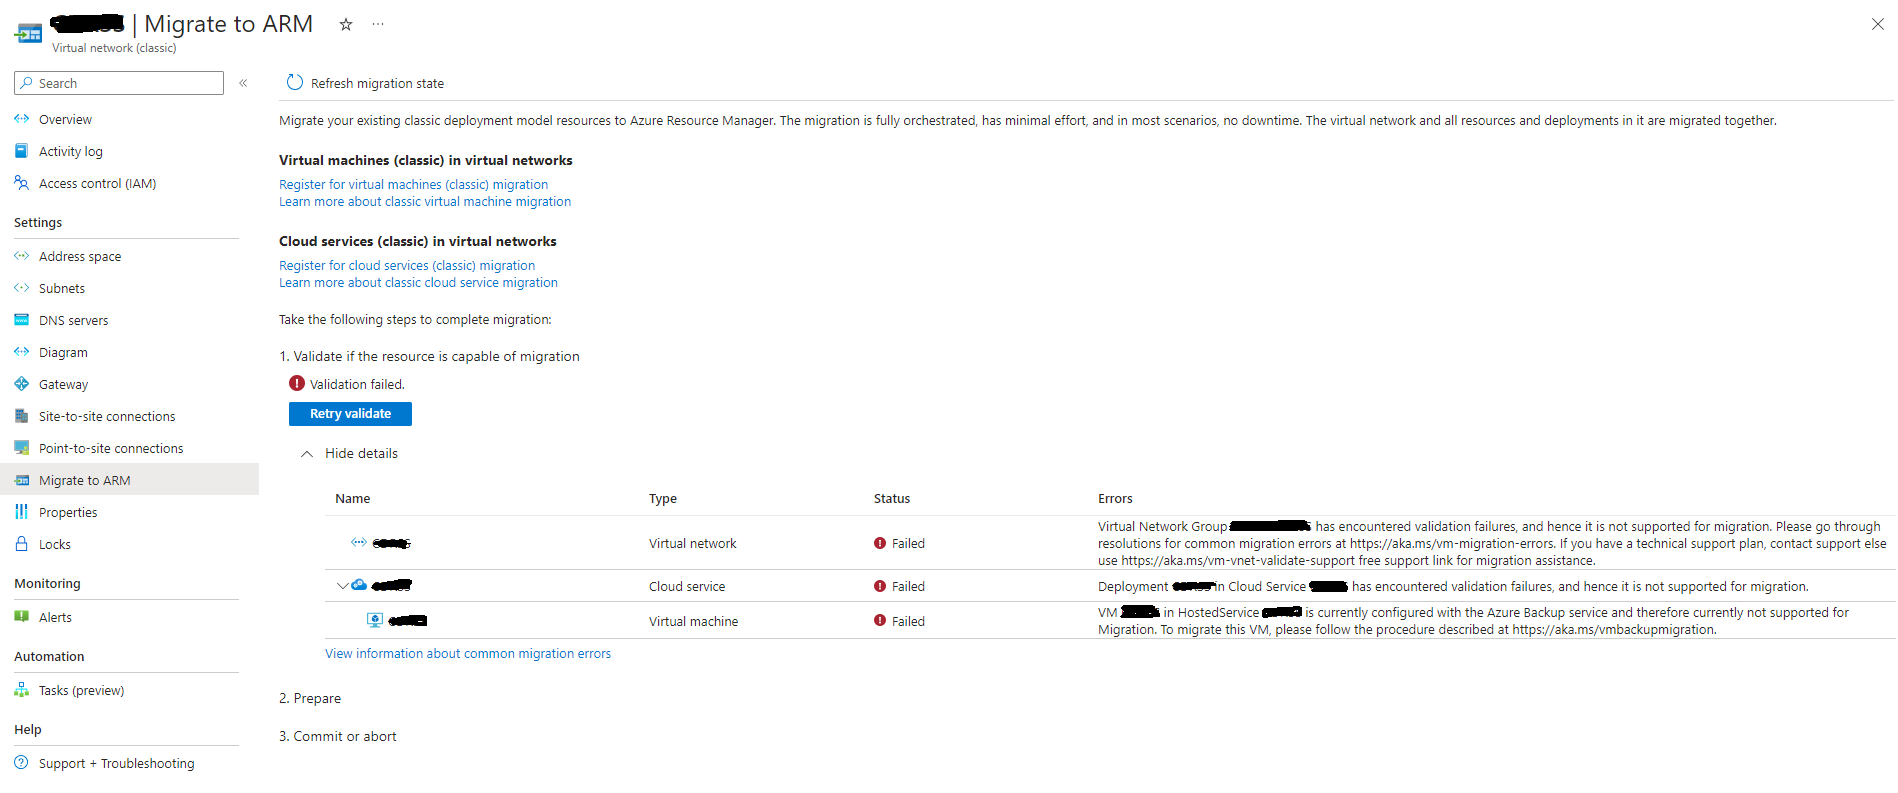Click the DNS servers icon
Viewport: 1898px width, 793px height.
tap(22, 320)
